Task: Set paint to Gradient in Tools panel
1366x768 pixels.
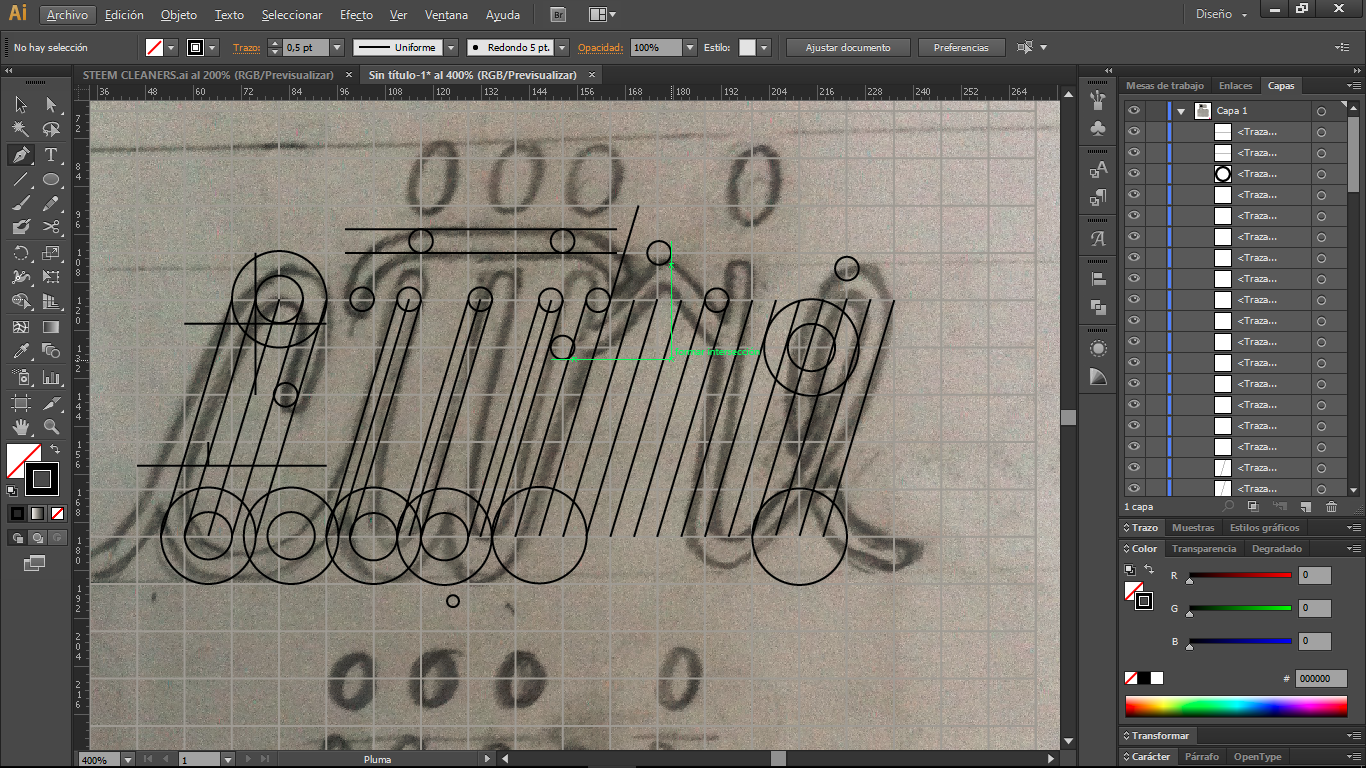Action: [37, 513]
